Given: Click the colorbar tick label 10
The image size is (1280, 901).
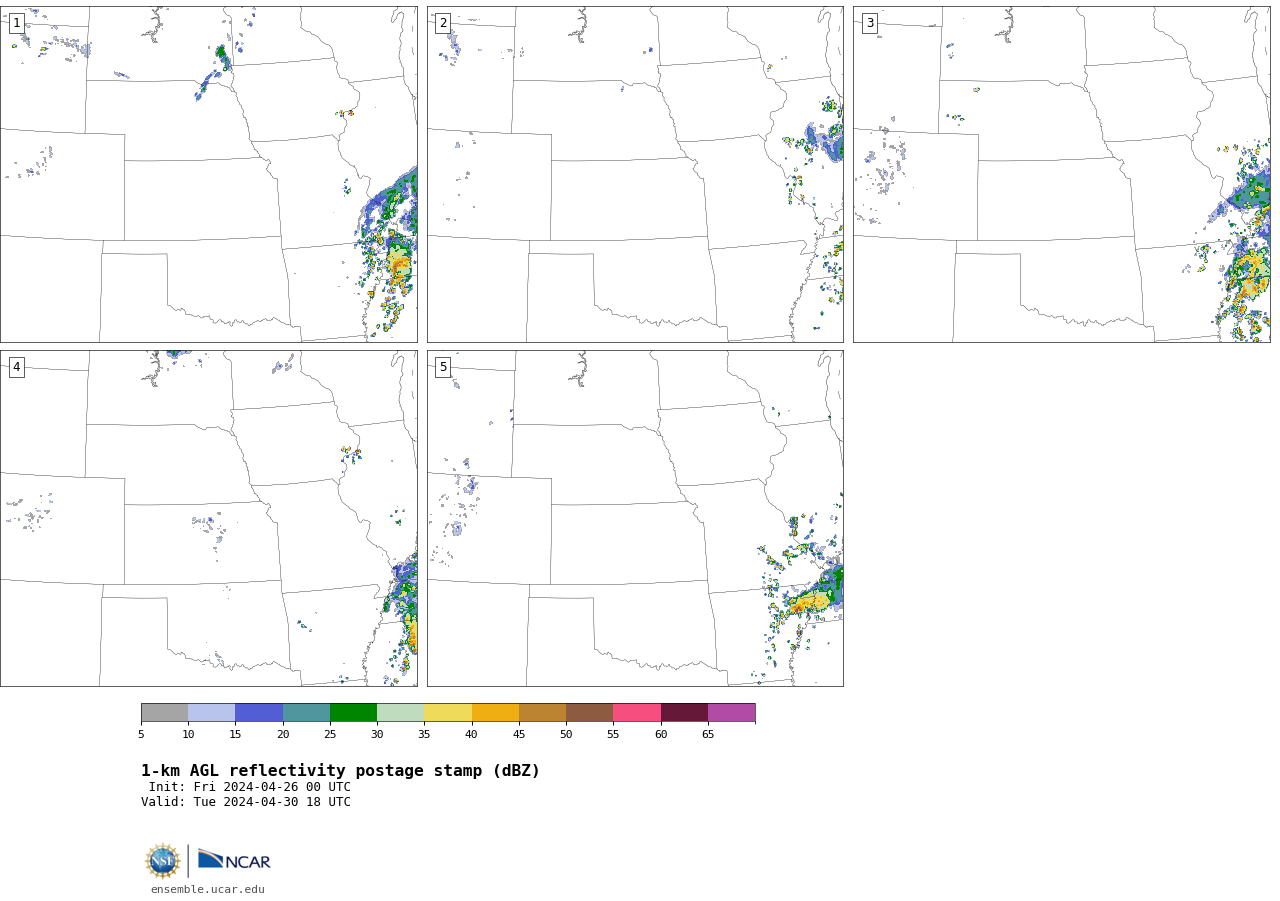Looking at the screenshot, I should coord(188,735).
